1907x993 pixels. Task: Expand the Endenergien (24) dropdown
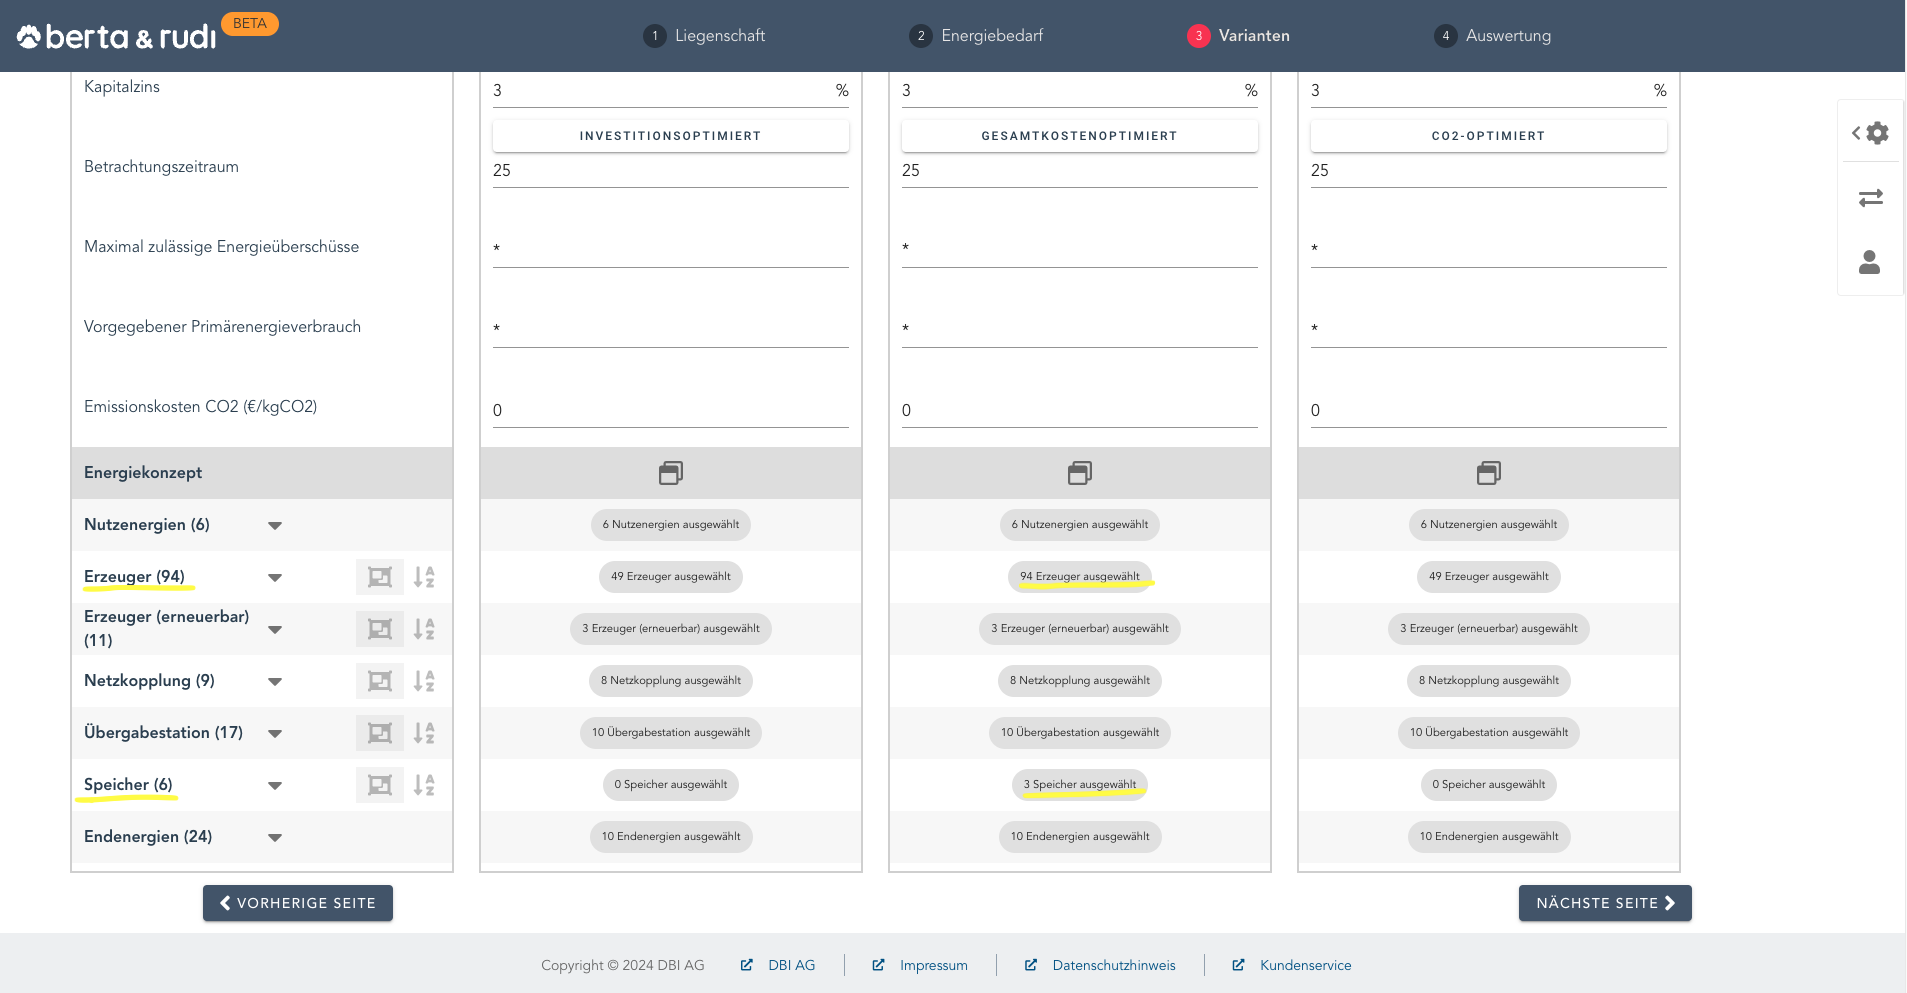[275, 838]
